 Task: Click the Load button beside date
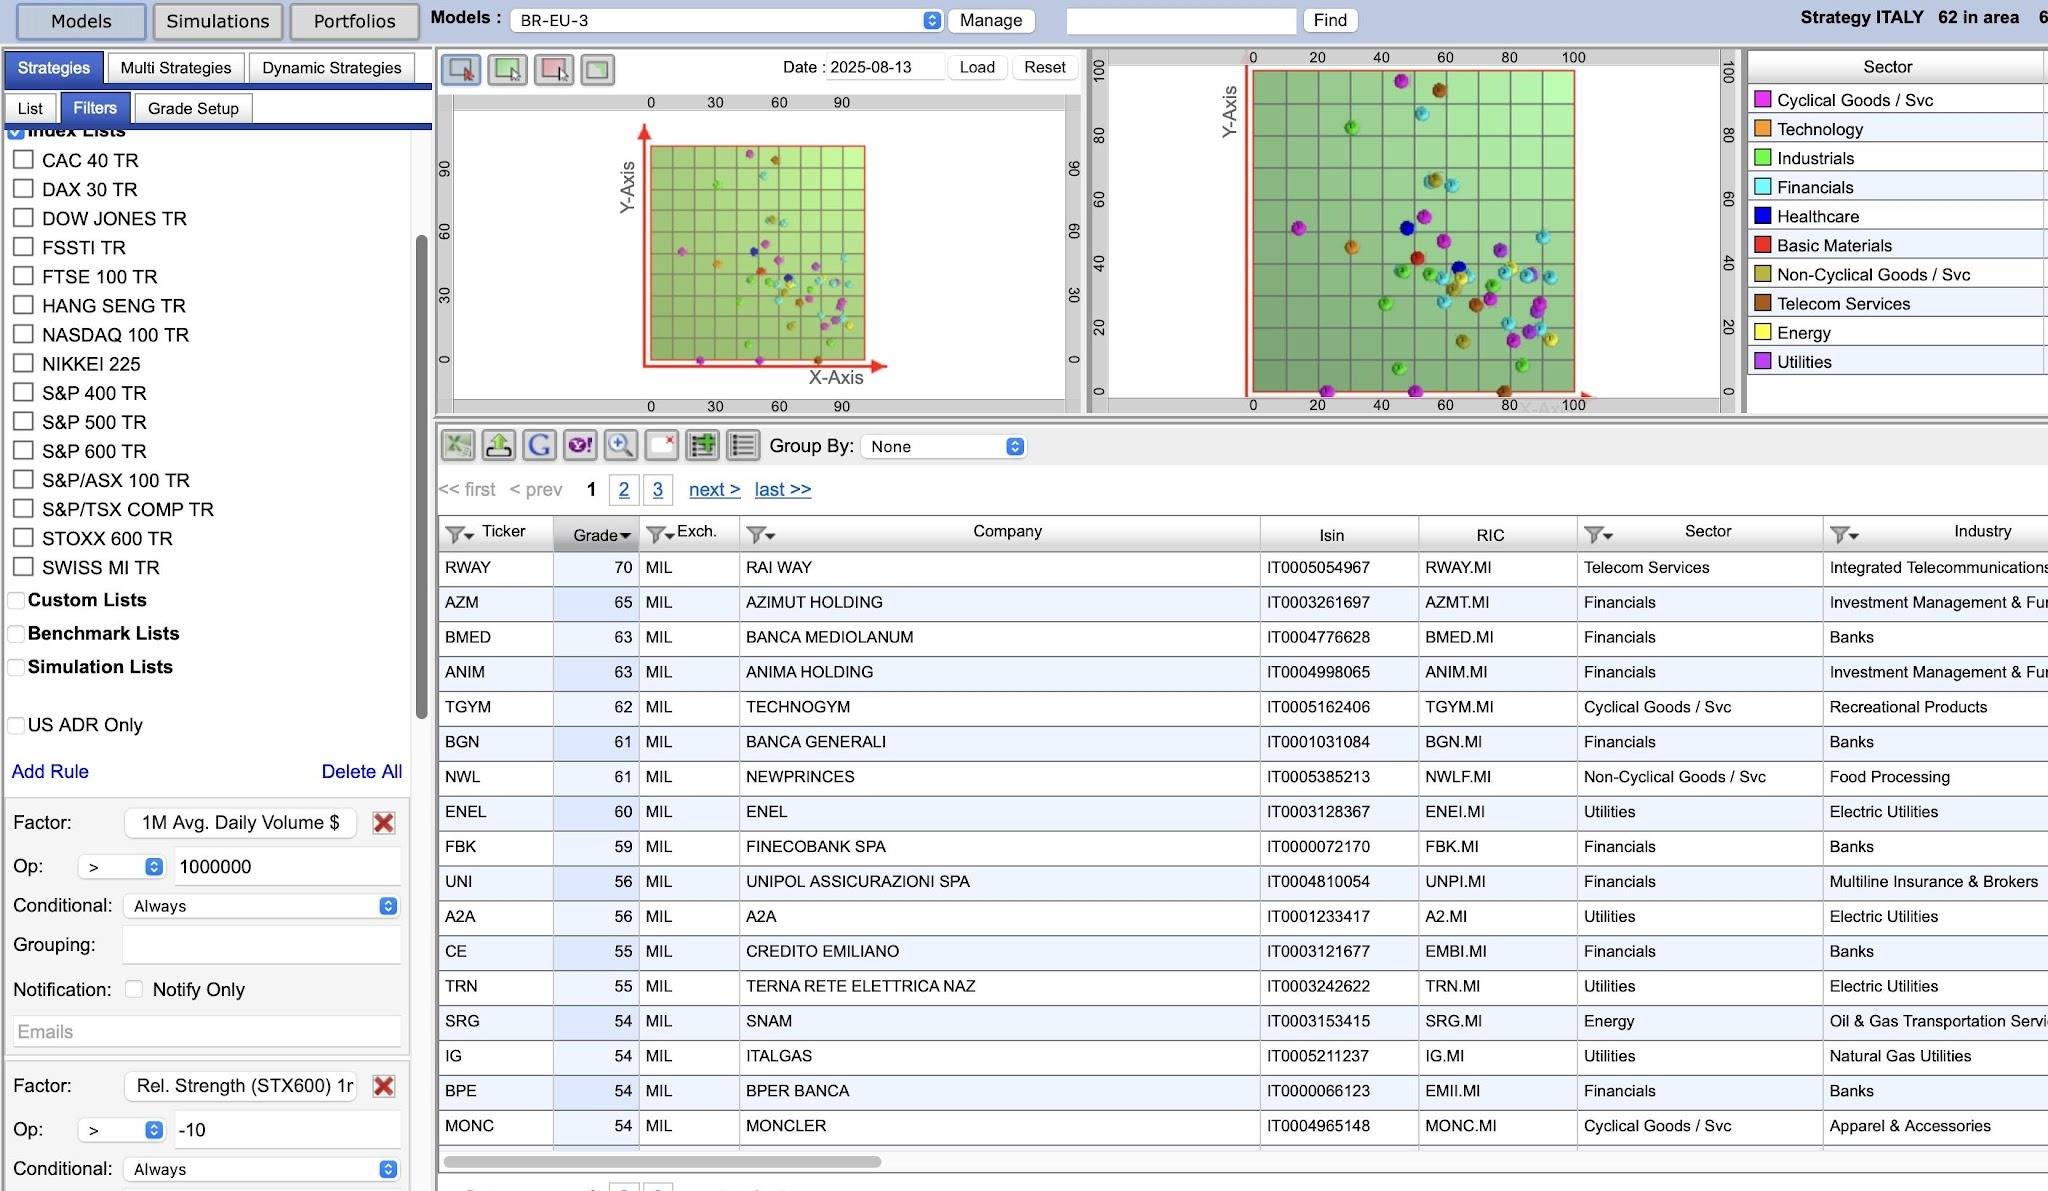[976, 67]
